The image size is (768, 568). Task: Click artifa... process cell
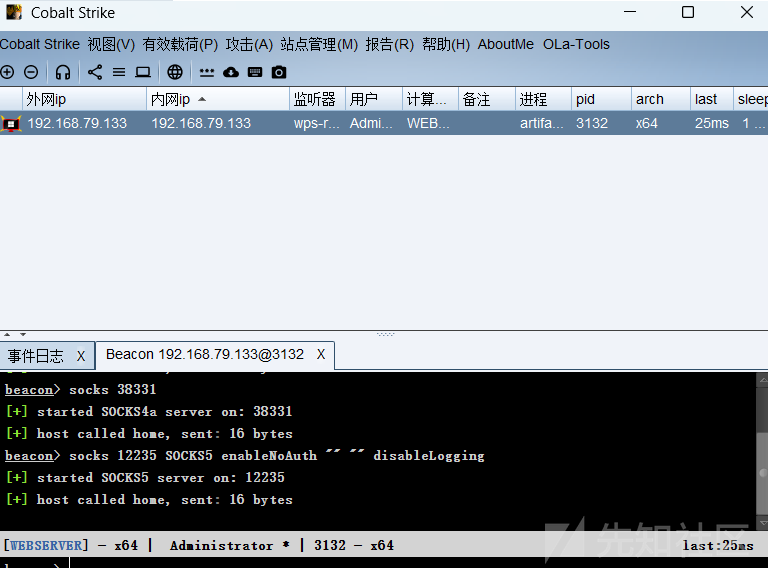(541, 123)
